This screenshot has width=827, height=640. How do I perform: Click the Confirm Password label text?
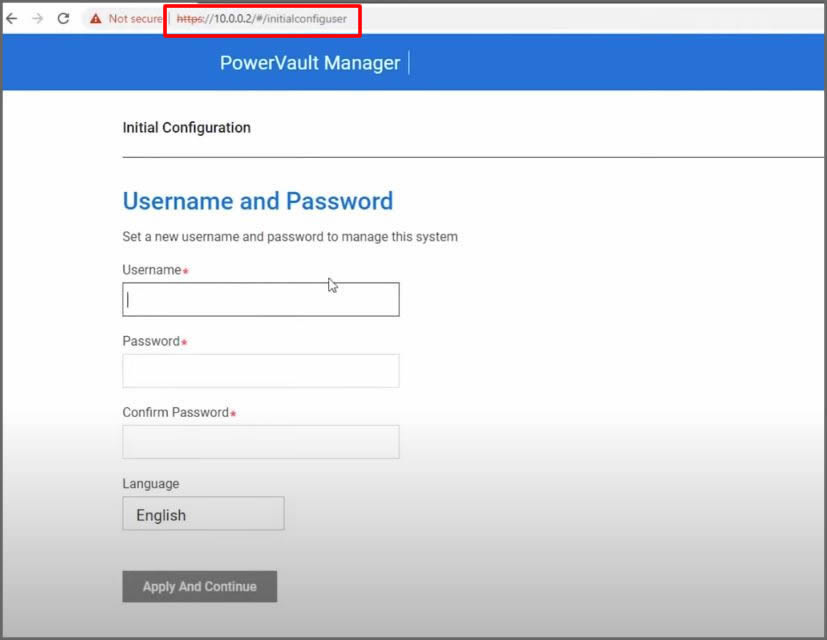pyautogui.click(x=175, y=412)
